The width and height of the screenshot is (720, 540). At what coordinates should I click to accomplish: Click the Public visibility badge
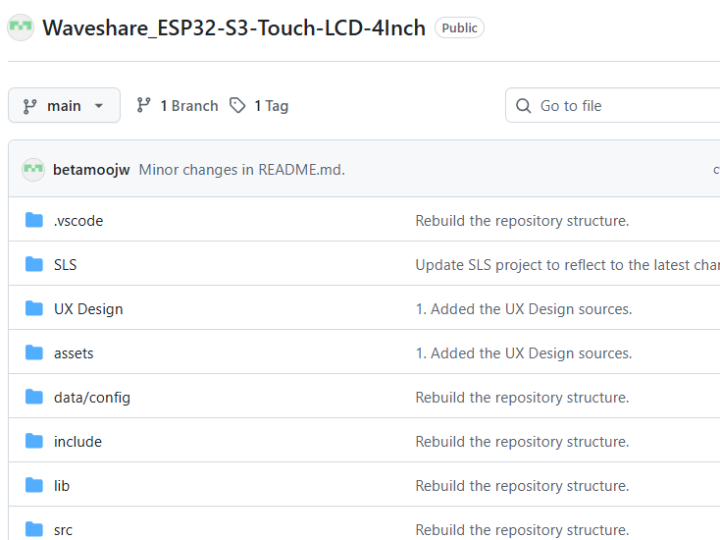[459, 28]
